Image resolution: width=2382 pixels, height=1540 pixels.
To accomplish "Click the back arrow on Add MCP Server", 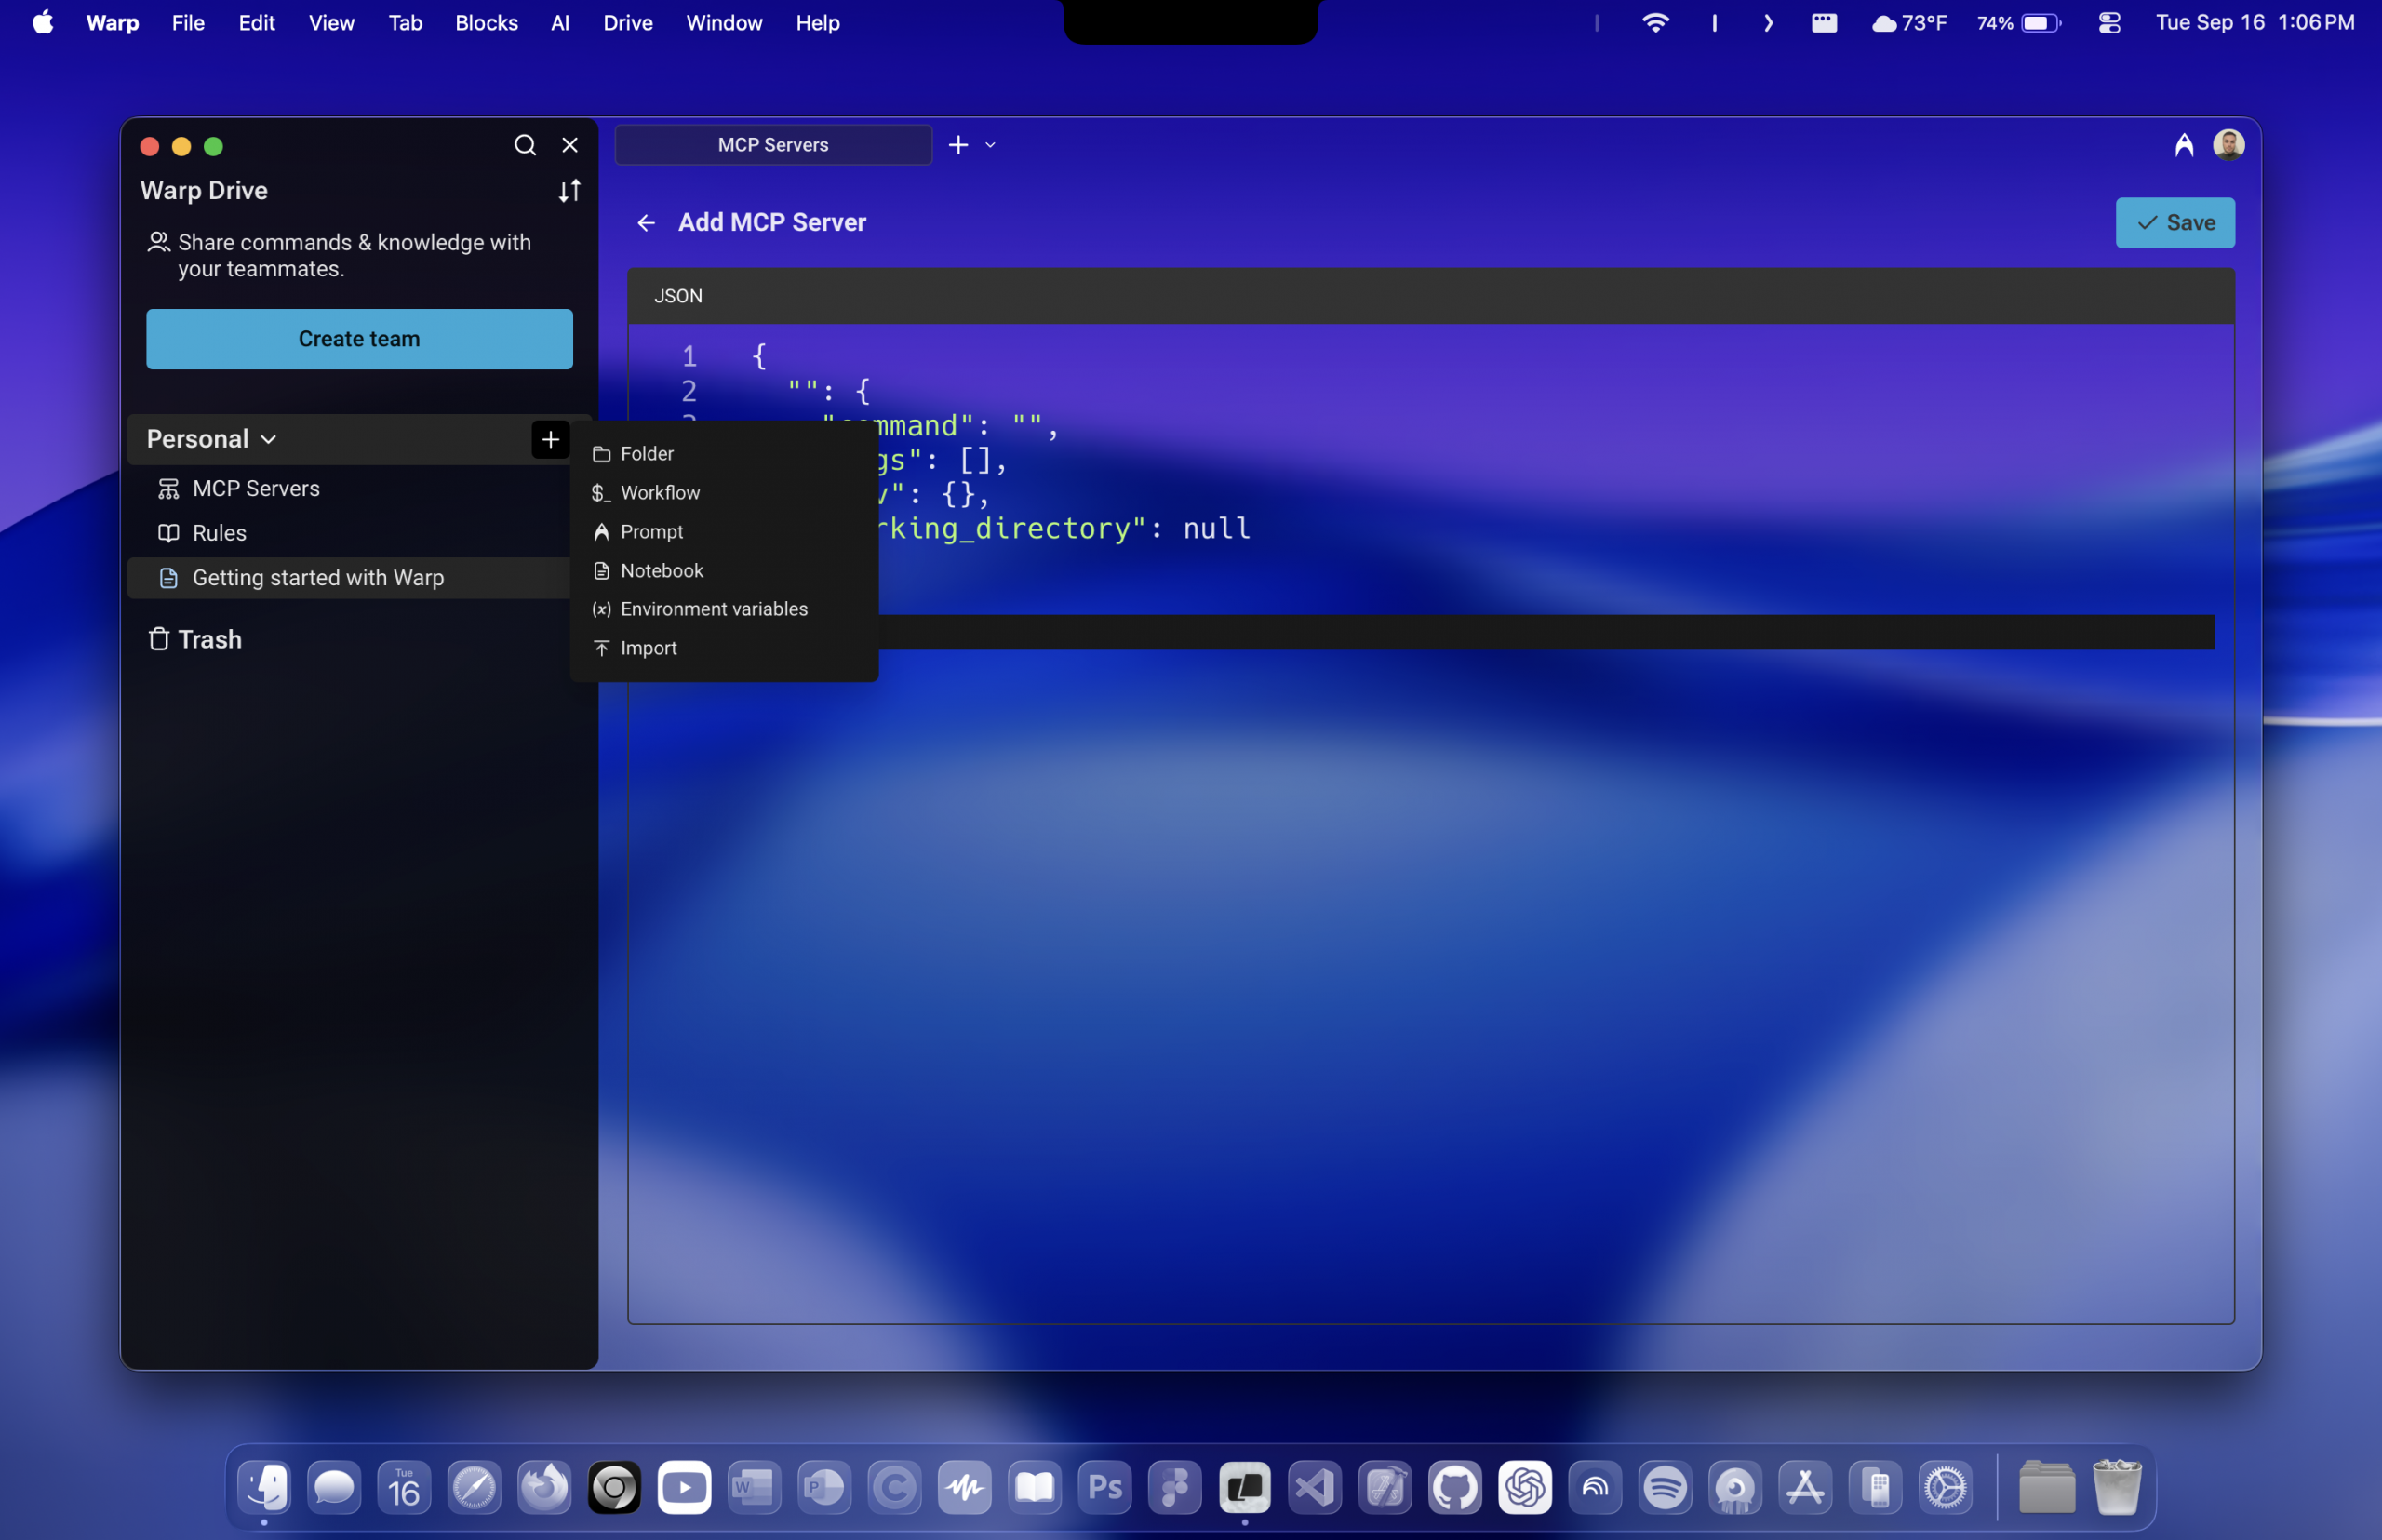I will [x=645, y=222].
